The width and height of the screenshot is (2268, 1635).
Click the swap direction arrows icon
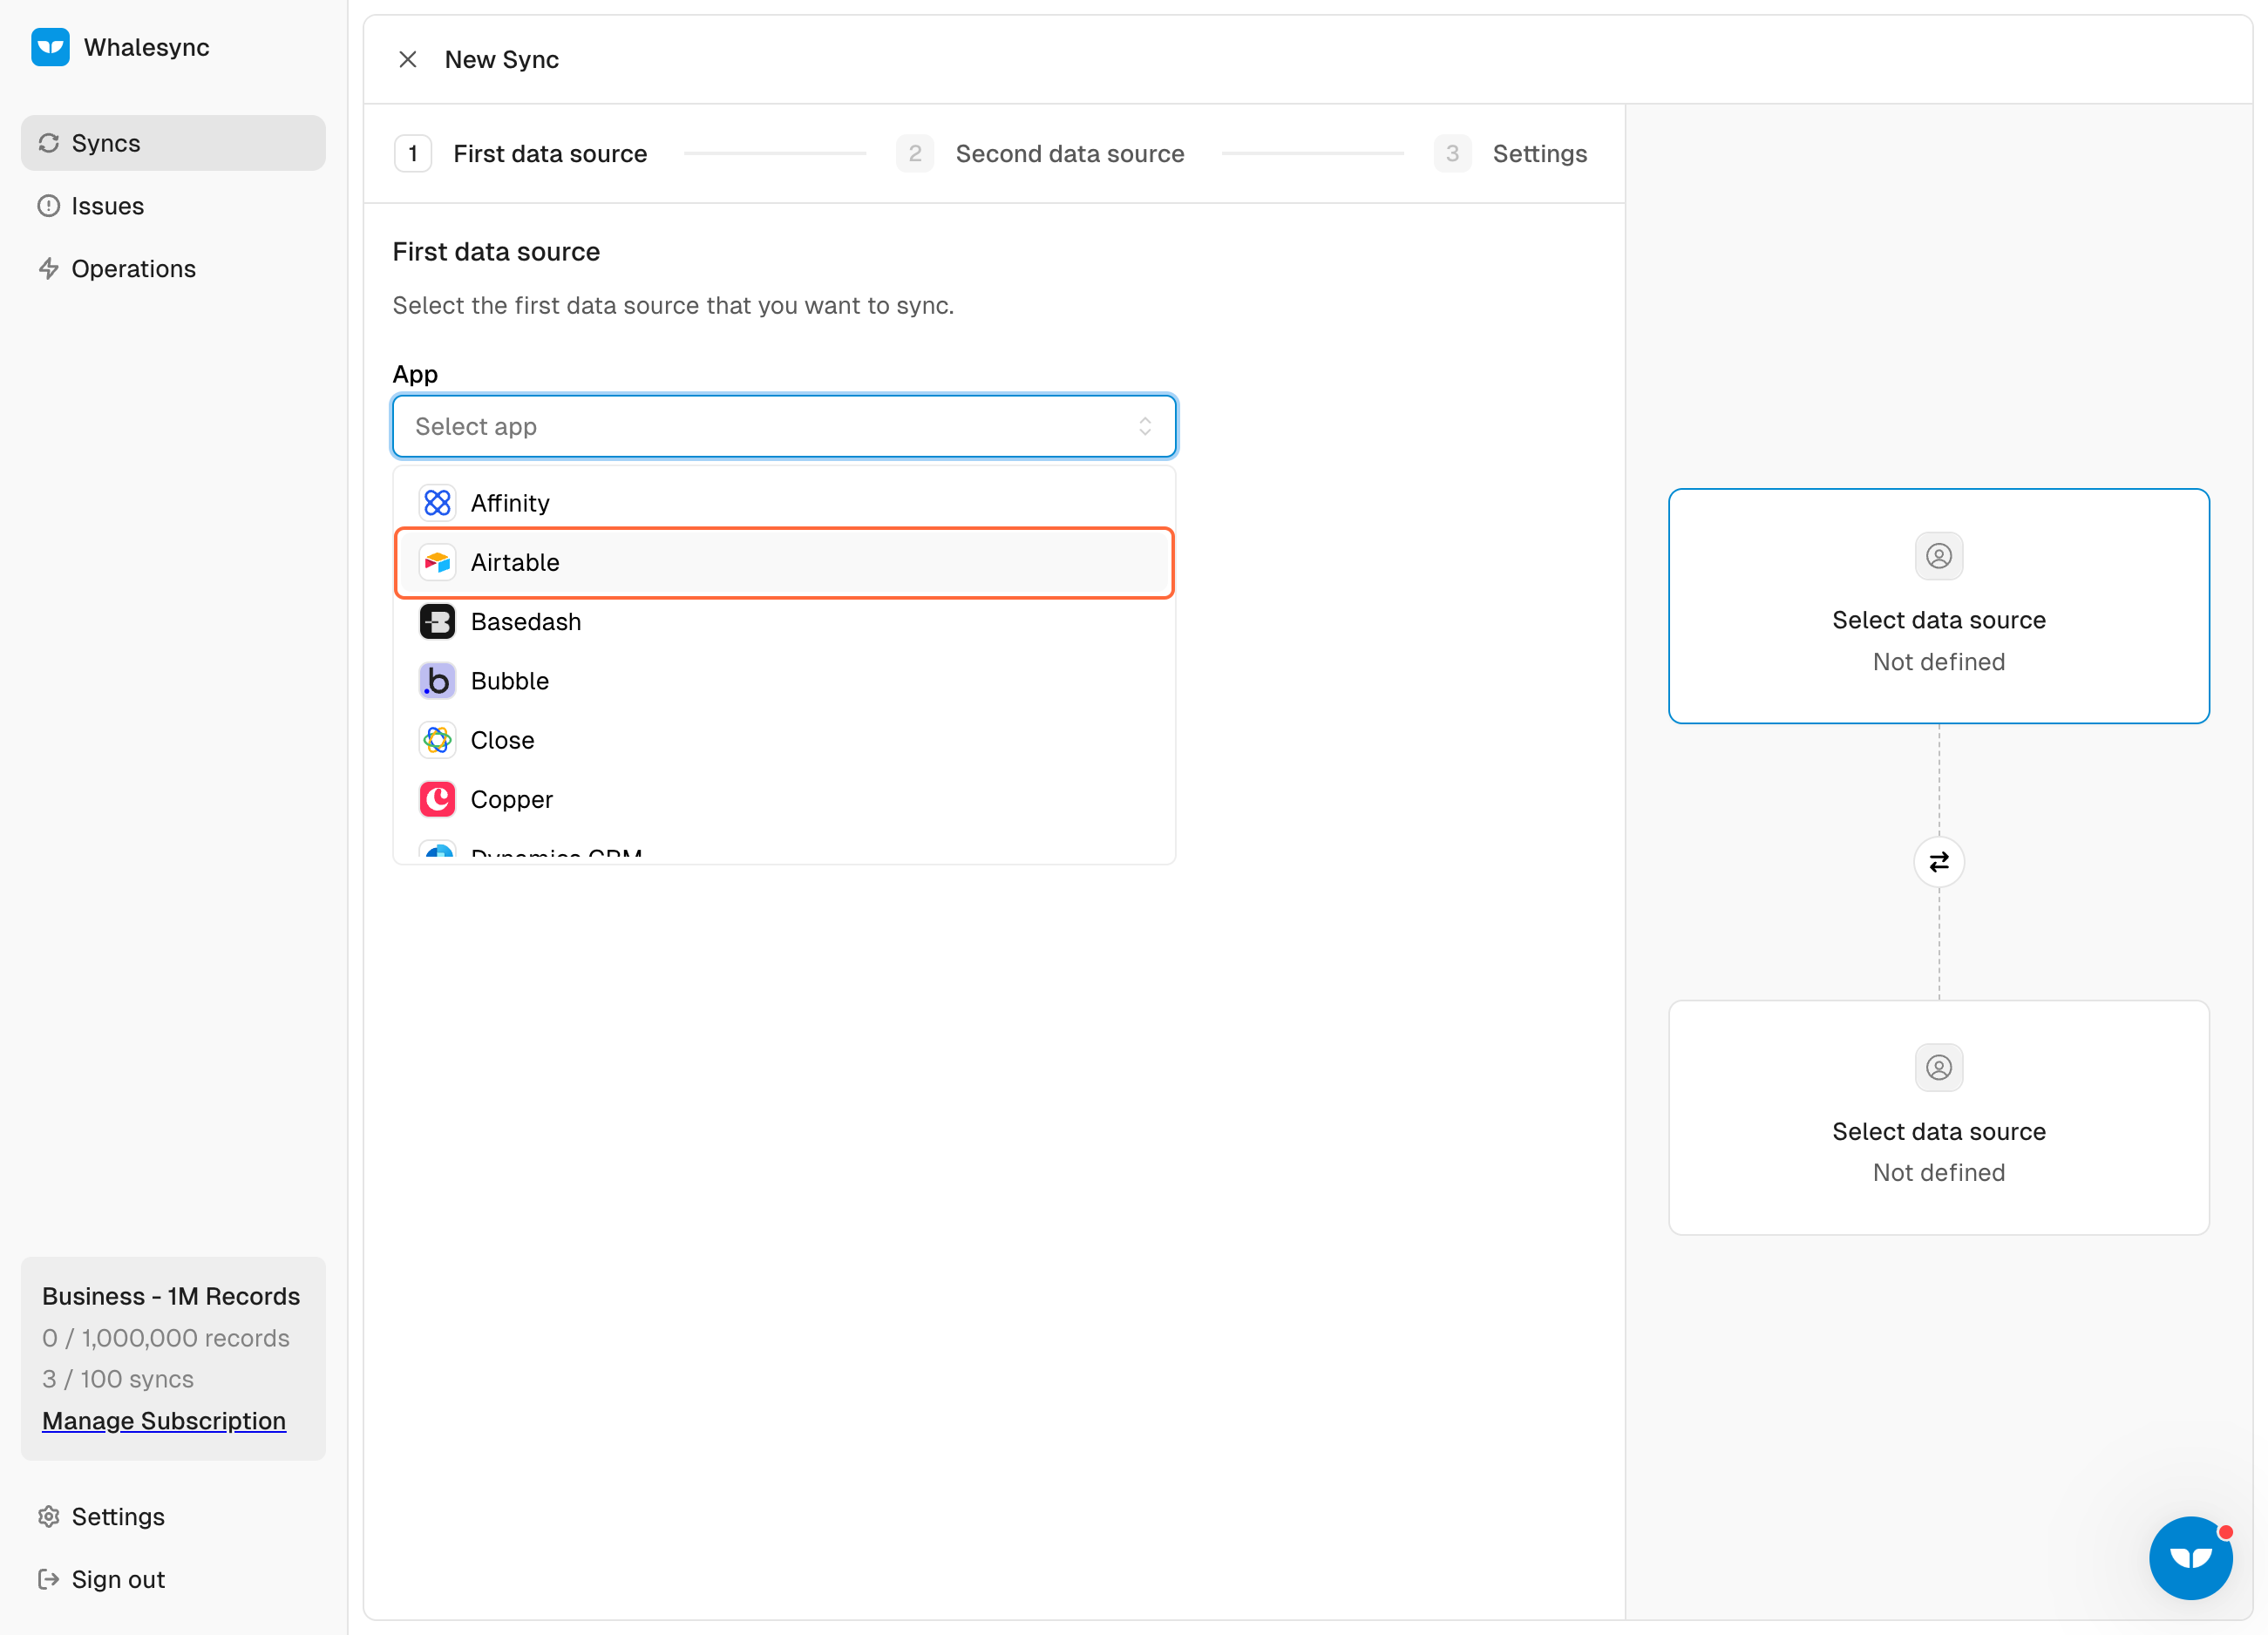click(x=1938, y=862)
